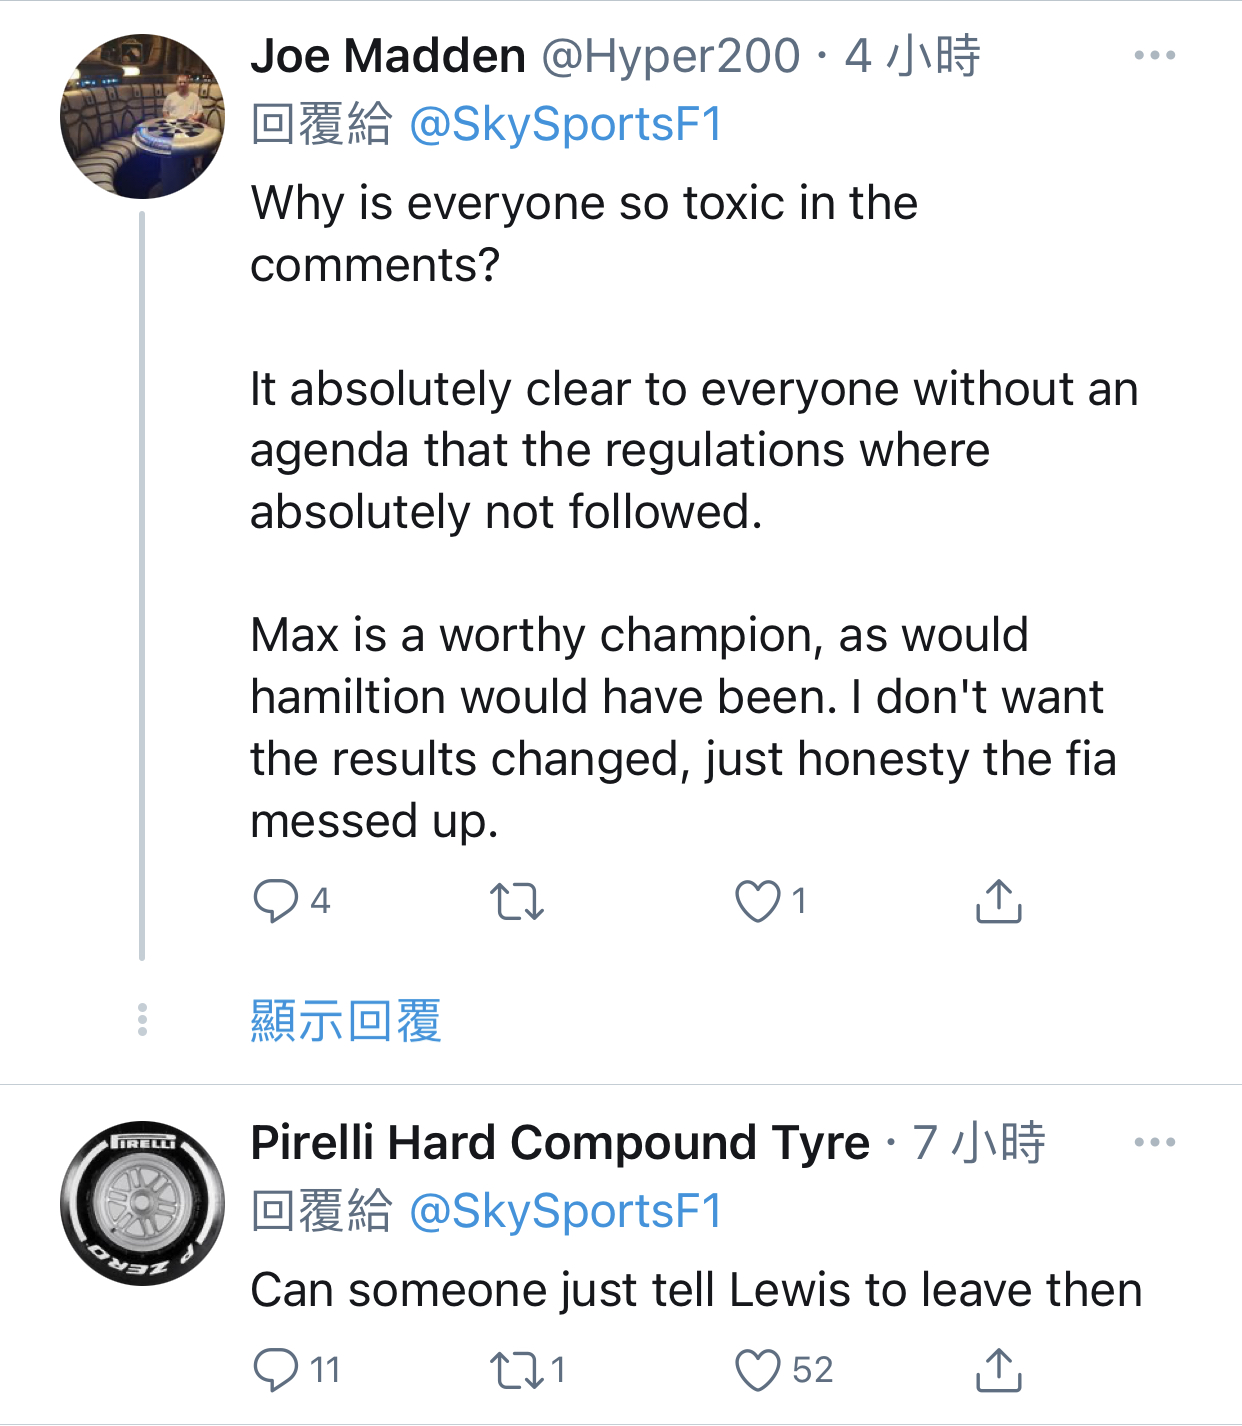Viewport: 1242px width, 1426px height.
Task: Reply to Pirelli Hard Compound Tyre tweet
Action: 276,1369
